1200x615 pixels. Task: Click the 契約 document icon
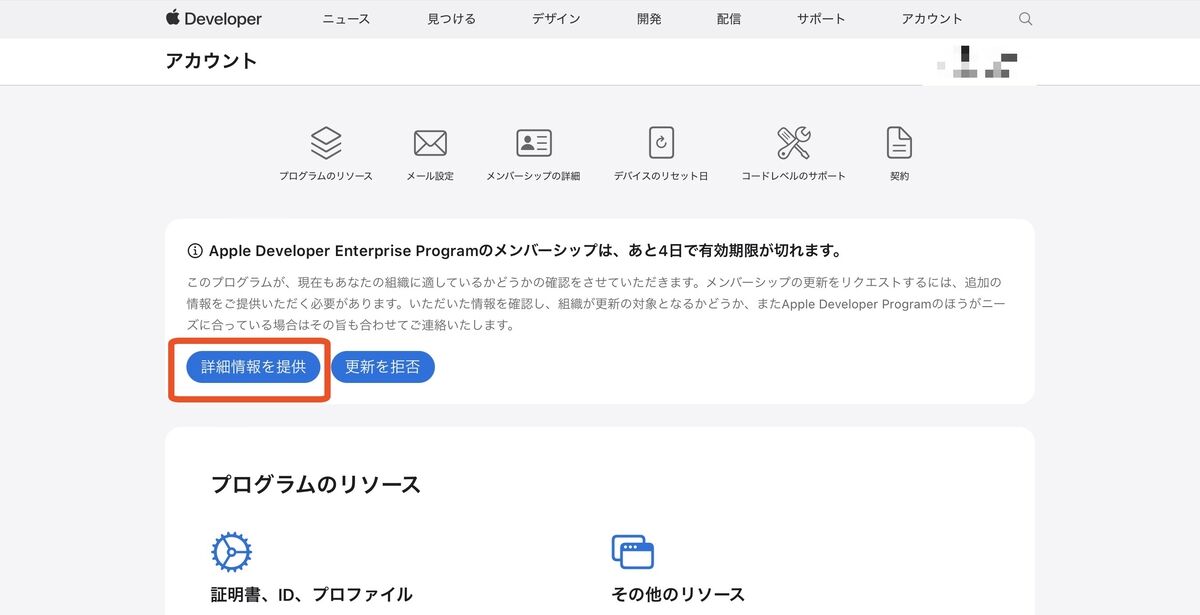click(899, 143)
